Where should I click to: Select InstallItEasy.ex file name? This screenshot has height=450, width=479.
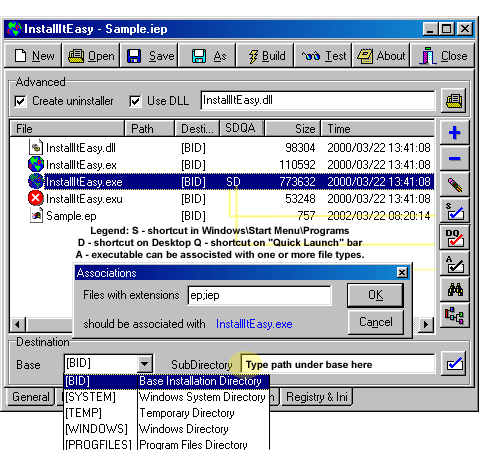coord(81,165)
